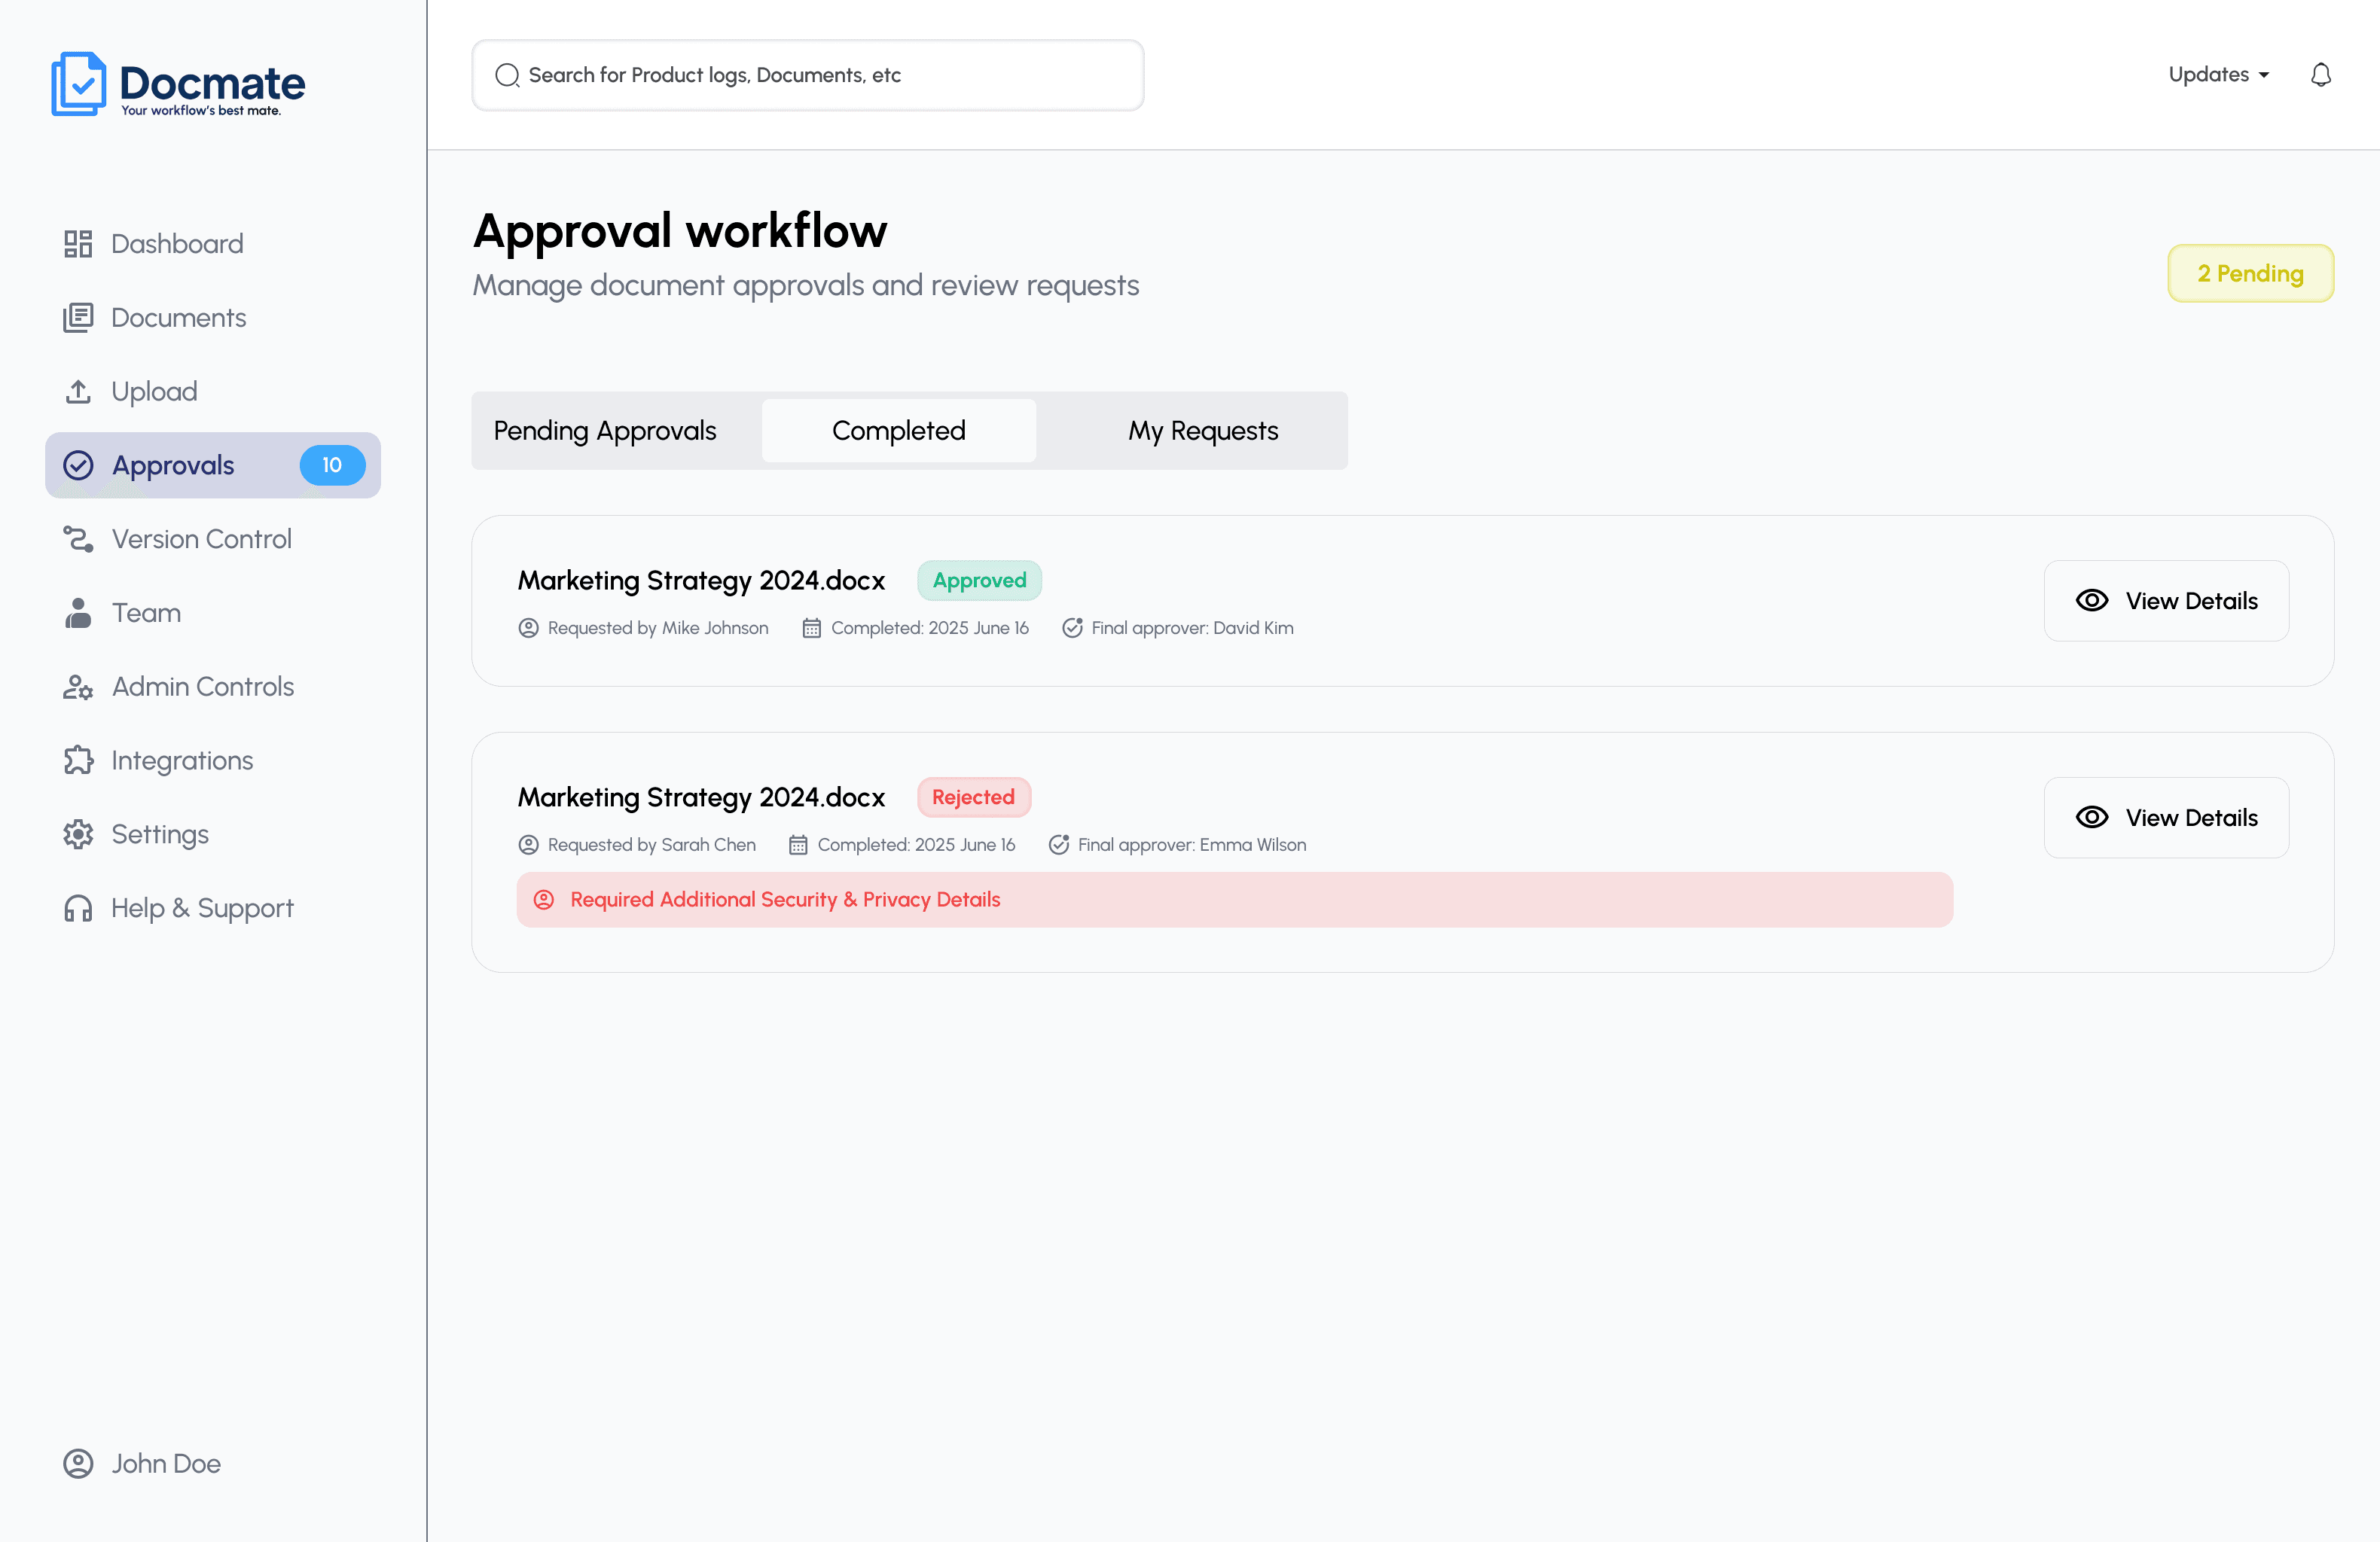Open the My Requests tab
This screenshot has width=2380, height=1542.
point(1203,431)
